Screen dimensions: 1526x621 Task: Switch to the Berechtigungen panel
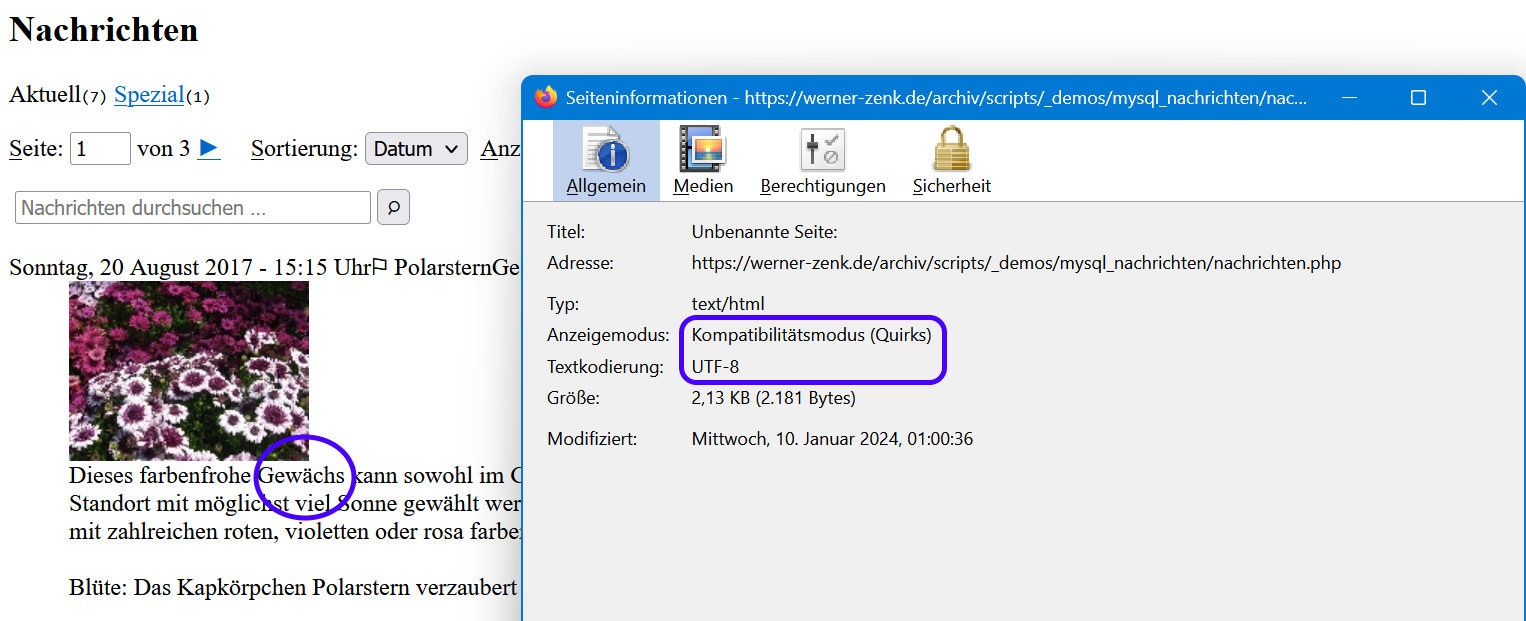(x=822, y=161)
